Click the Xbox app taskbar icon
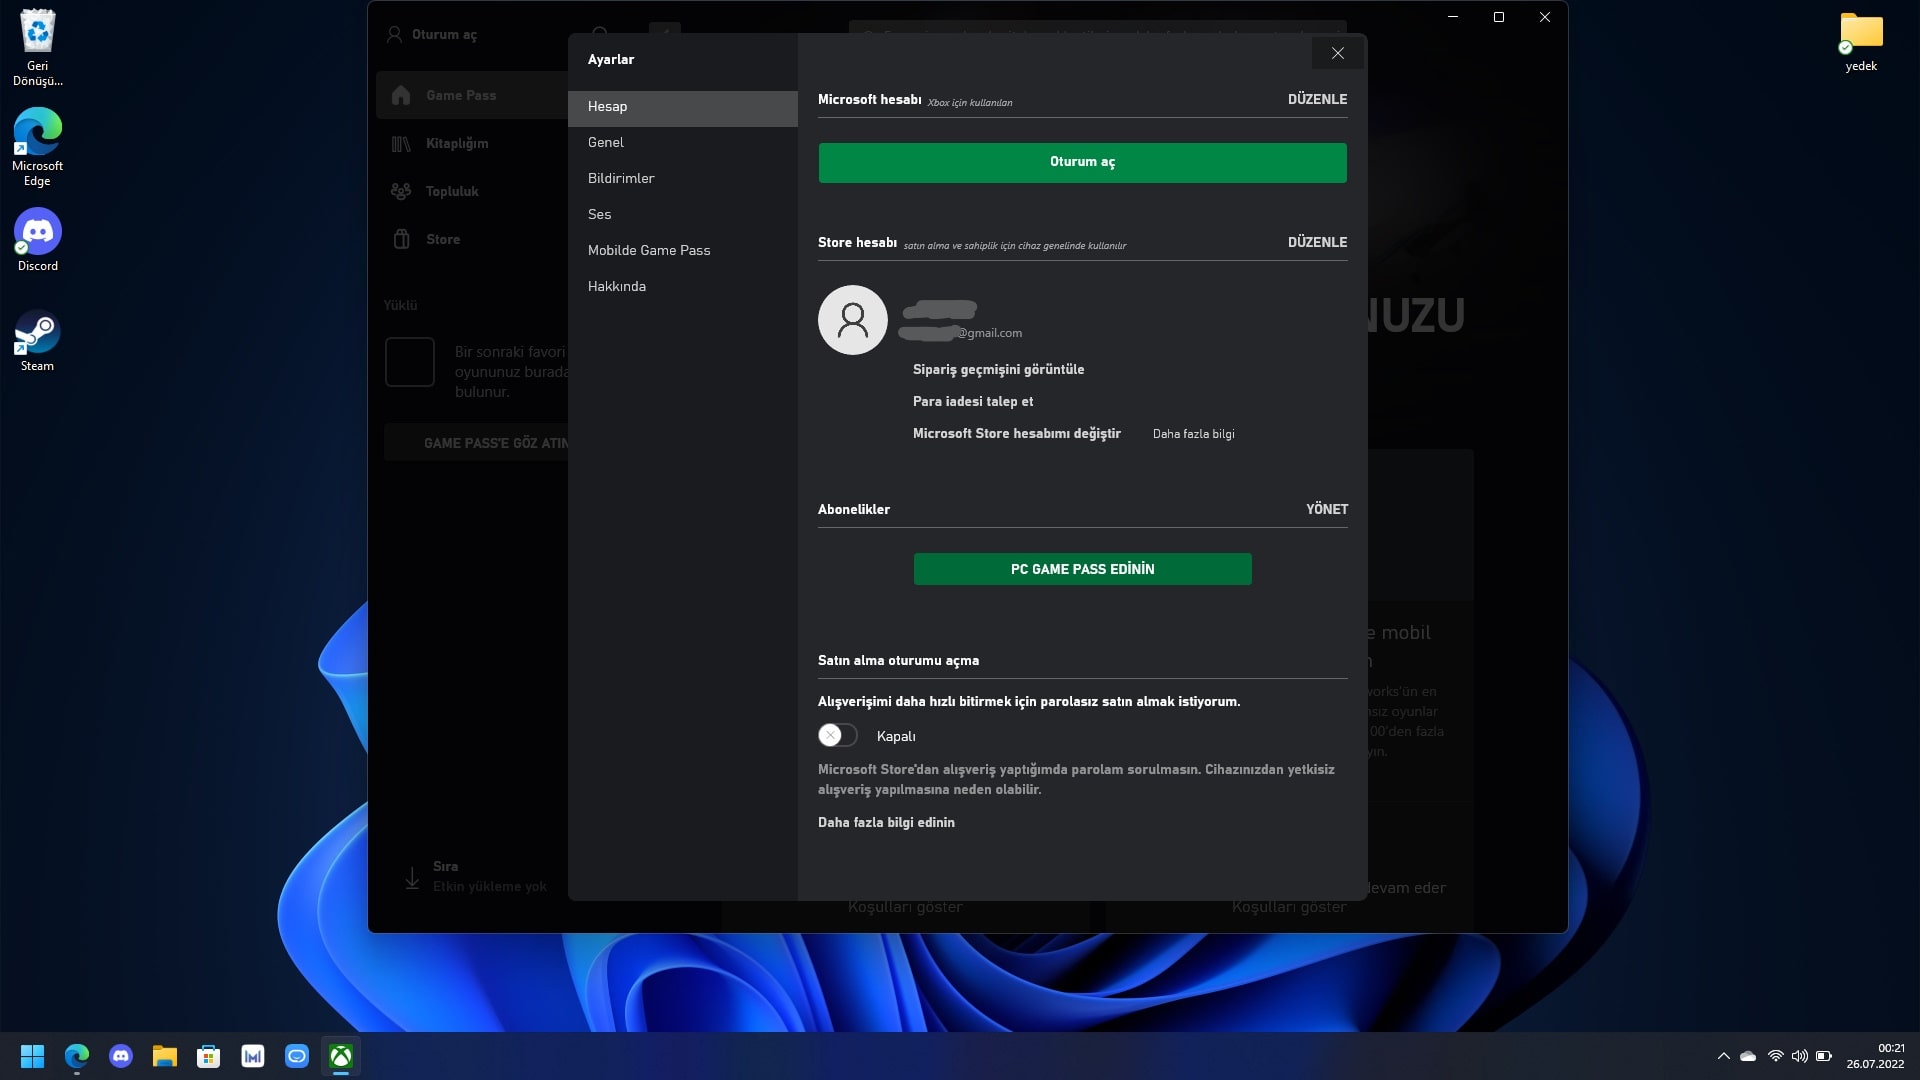The width and height of the screenshot is (1920, 1080). pyautogui.click(x=341, y=1056)
